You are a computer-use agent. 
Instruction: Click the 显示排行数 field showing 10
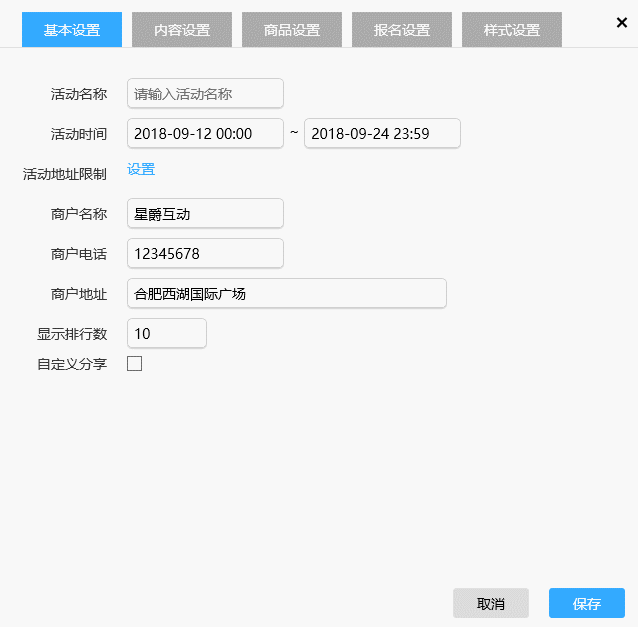tap(167, 334)
